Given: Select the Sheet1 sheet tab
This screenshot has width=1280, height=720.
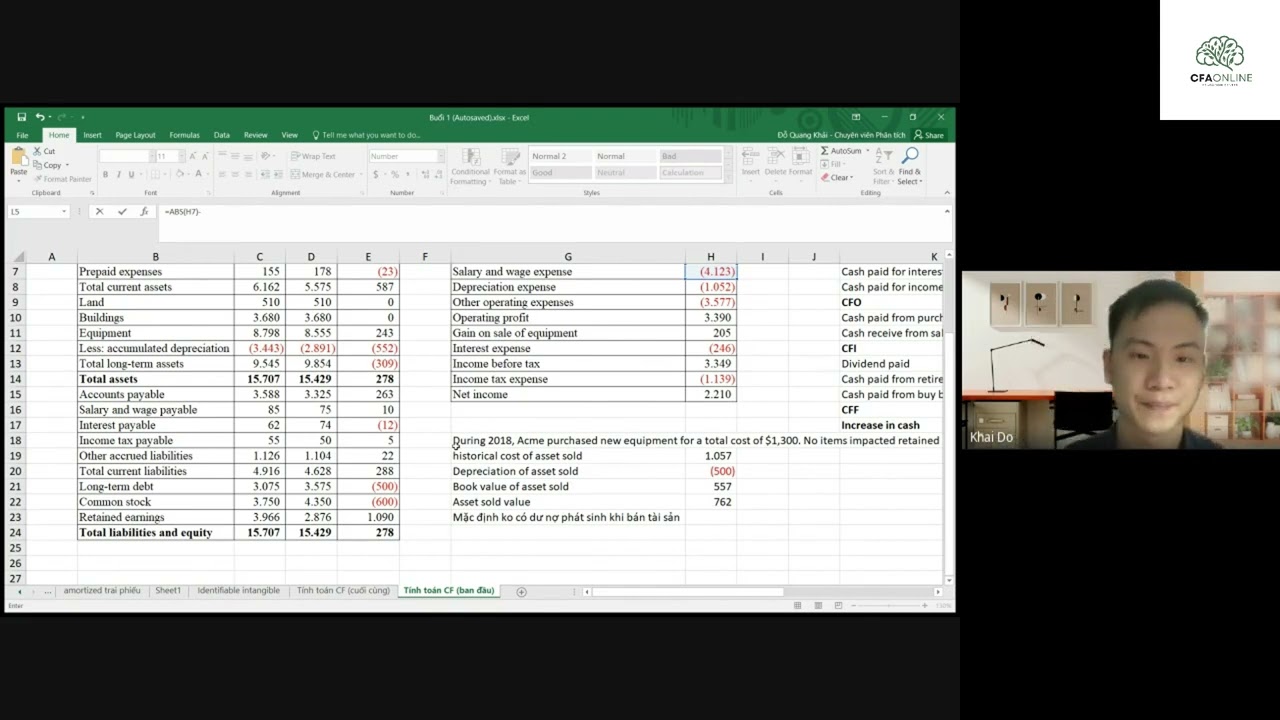Looking at the screenshot, I should coord(168,591).
